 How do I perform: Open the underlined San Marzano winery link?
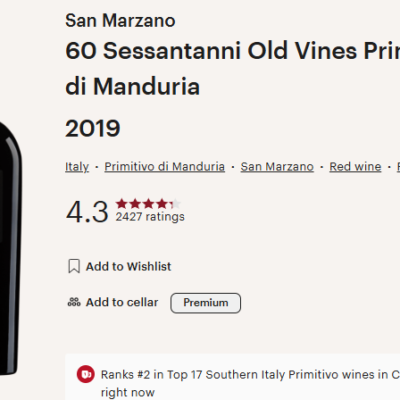[x=277, y=167]
